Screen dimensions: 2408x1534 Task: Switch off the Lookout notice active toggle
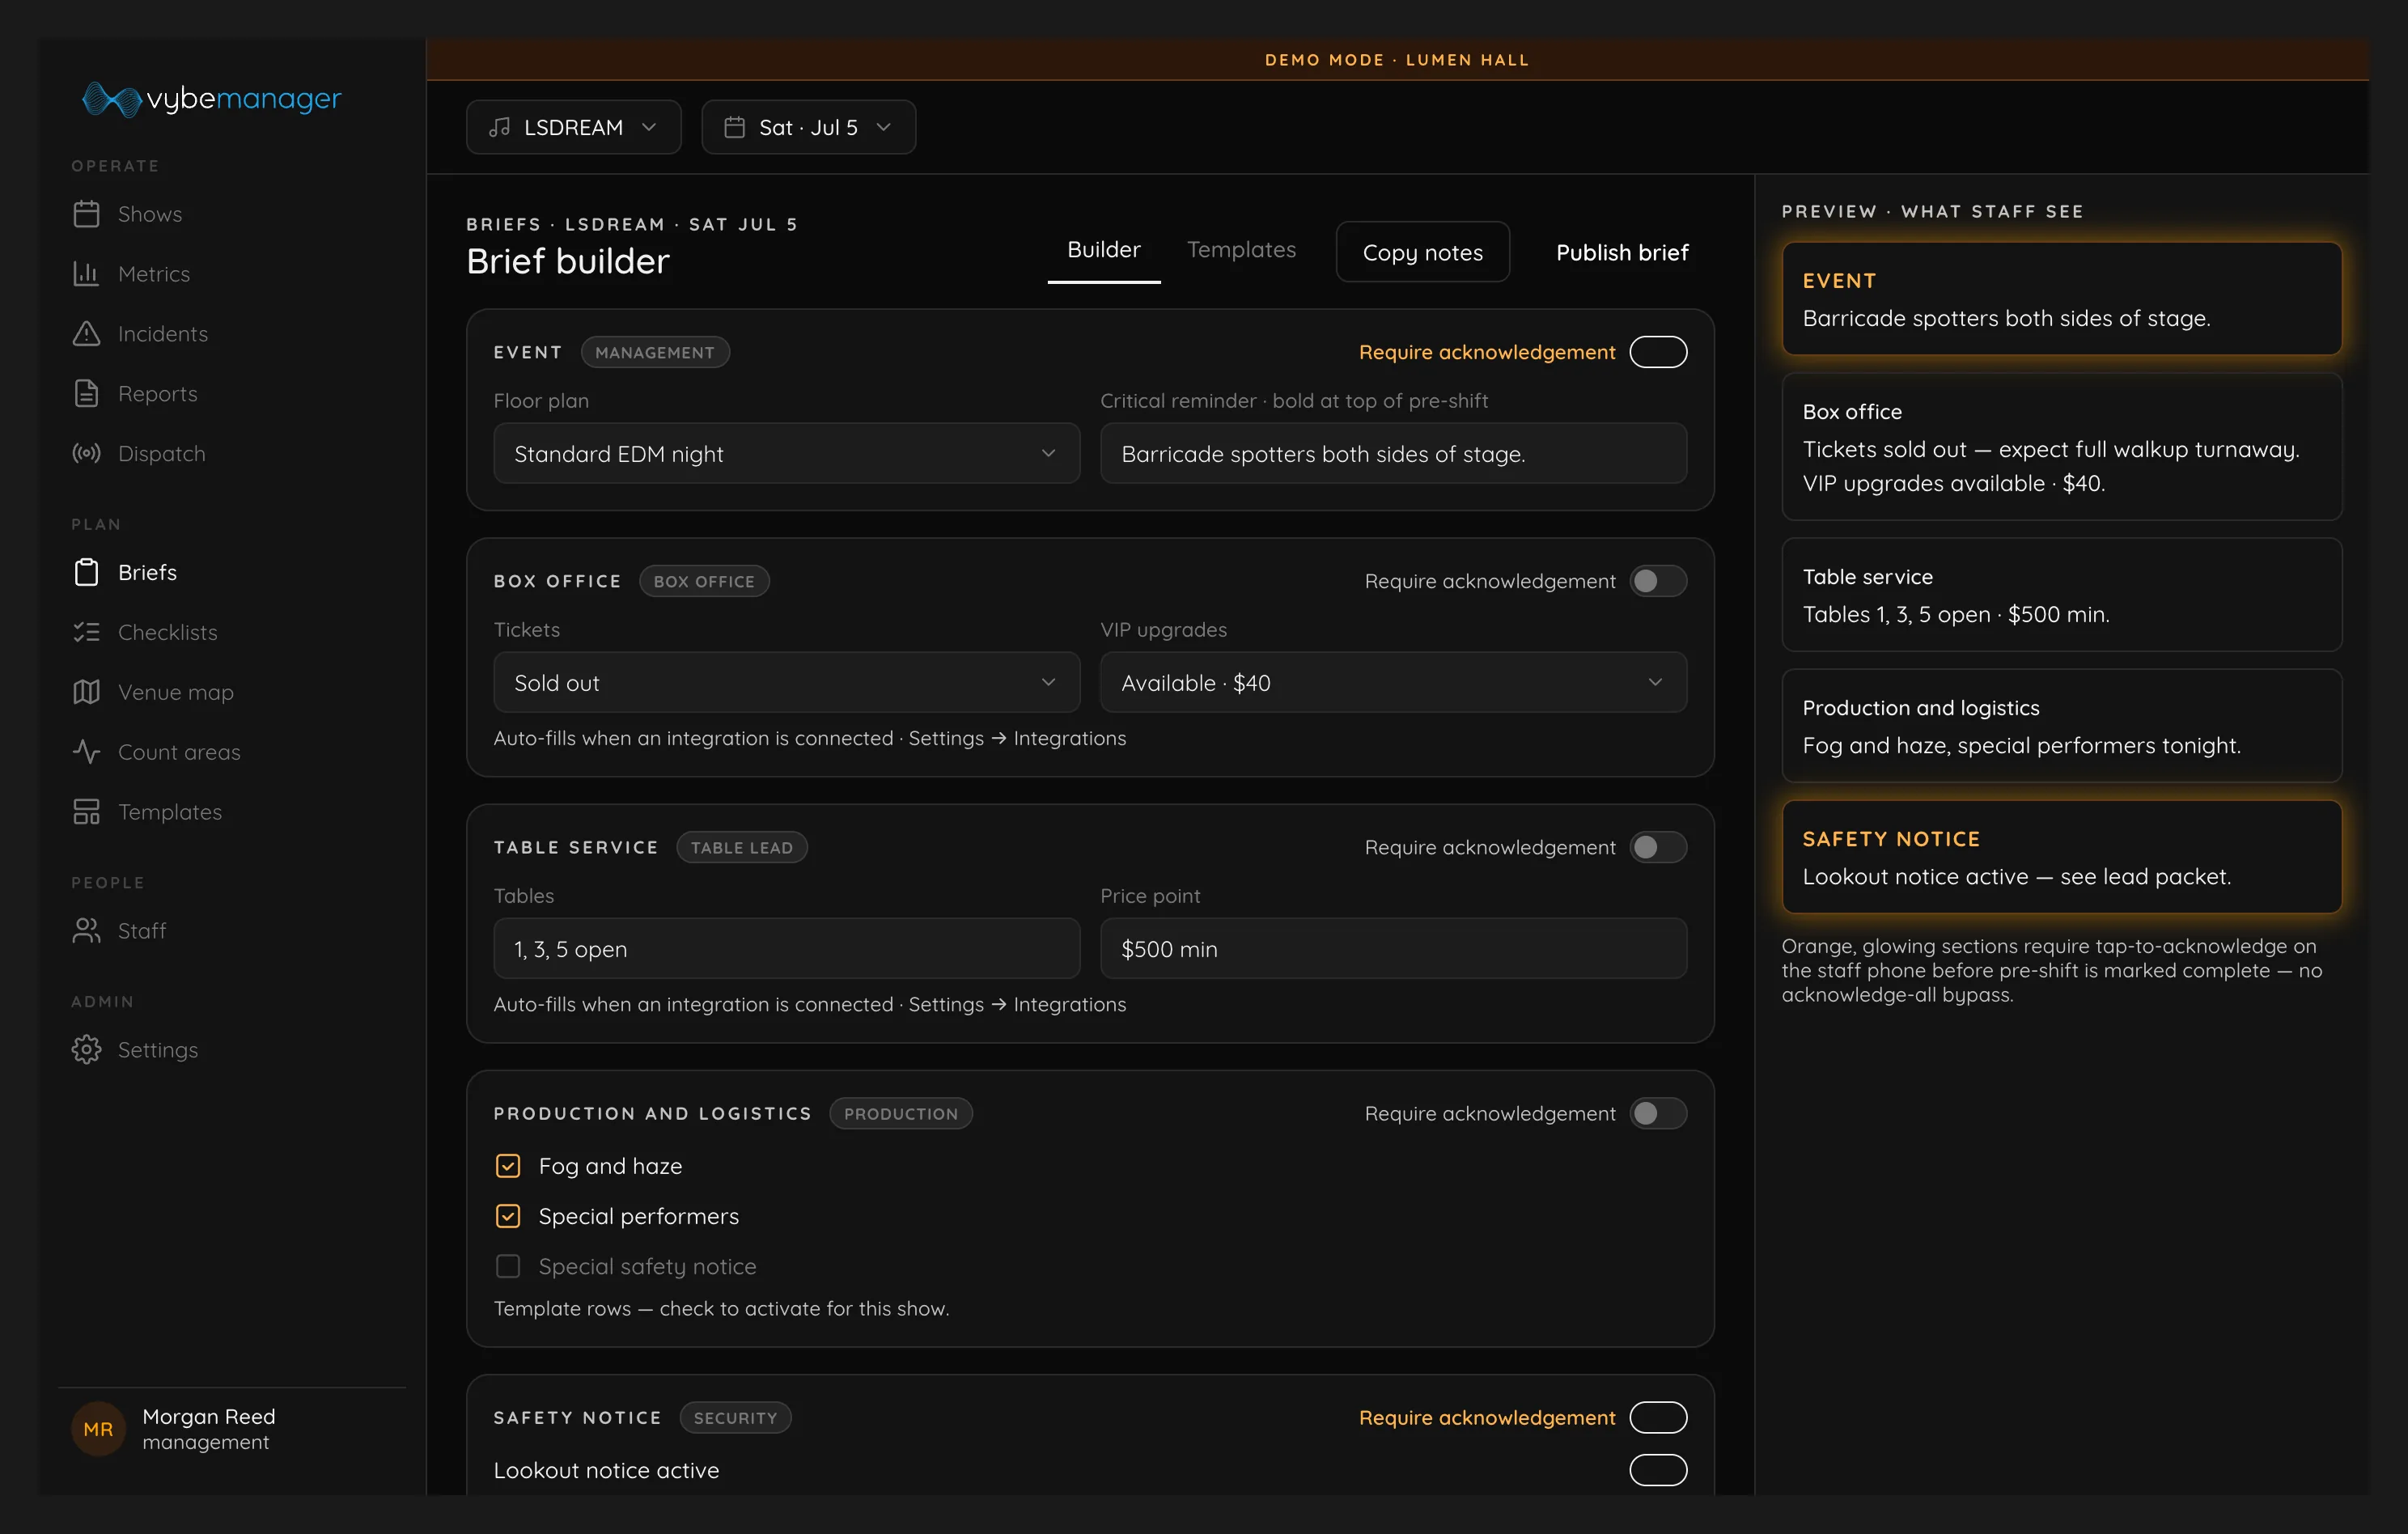coord(1658,1470)
